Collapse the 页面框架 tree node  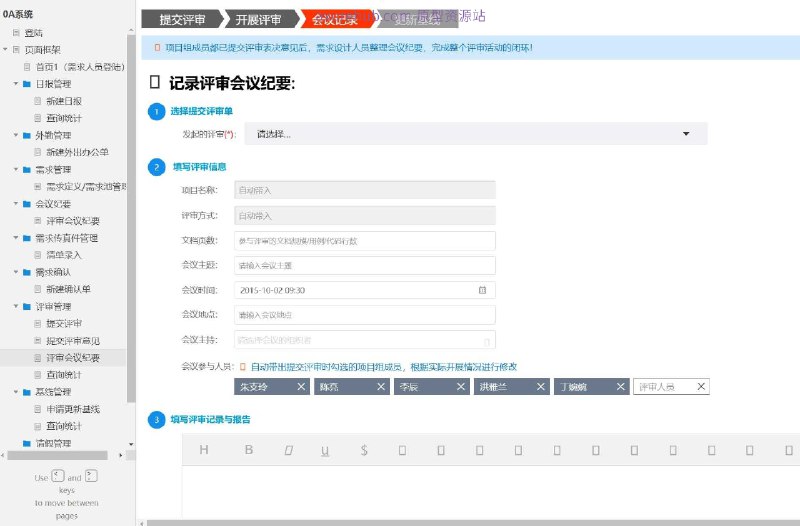click(x=5, y=49)
